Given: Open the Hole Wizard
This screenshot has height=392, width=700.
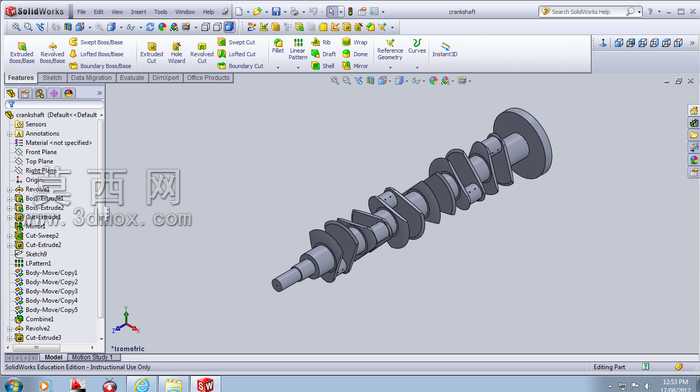Looking at the screenshot, I should click(176, 53).
